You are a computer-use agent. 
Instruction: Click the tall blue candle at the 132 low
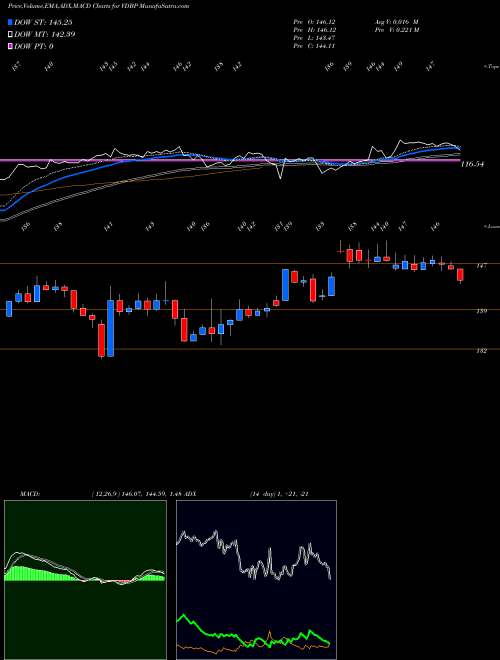point(111,328)
